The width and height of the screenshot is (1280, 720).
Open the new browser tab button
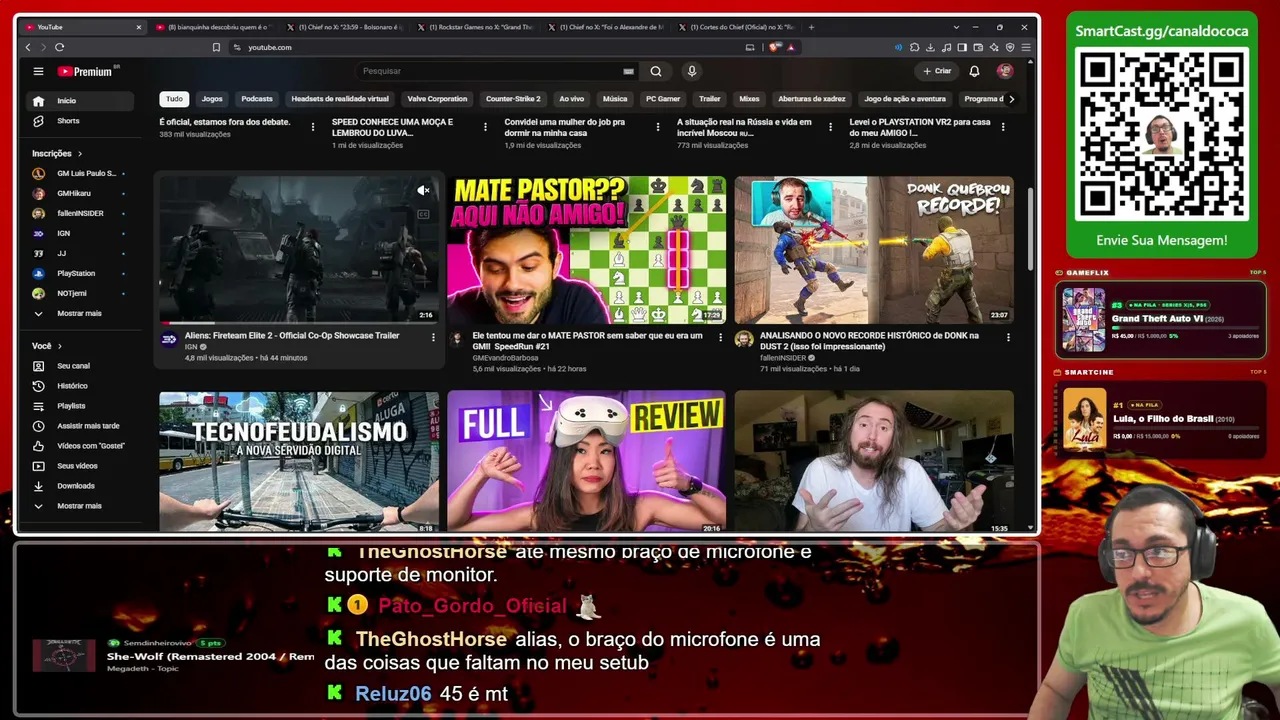tap(811, 27)
